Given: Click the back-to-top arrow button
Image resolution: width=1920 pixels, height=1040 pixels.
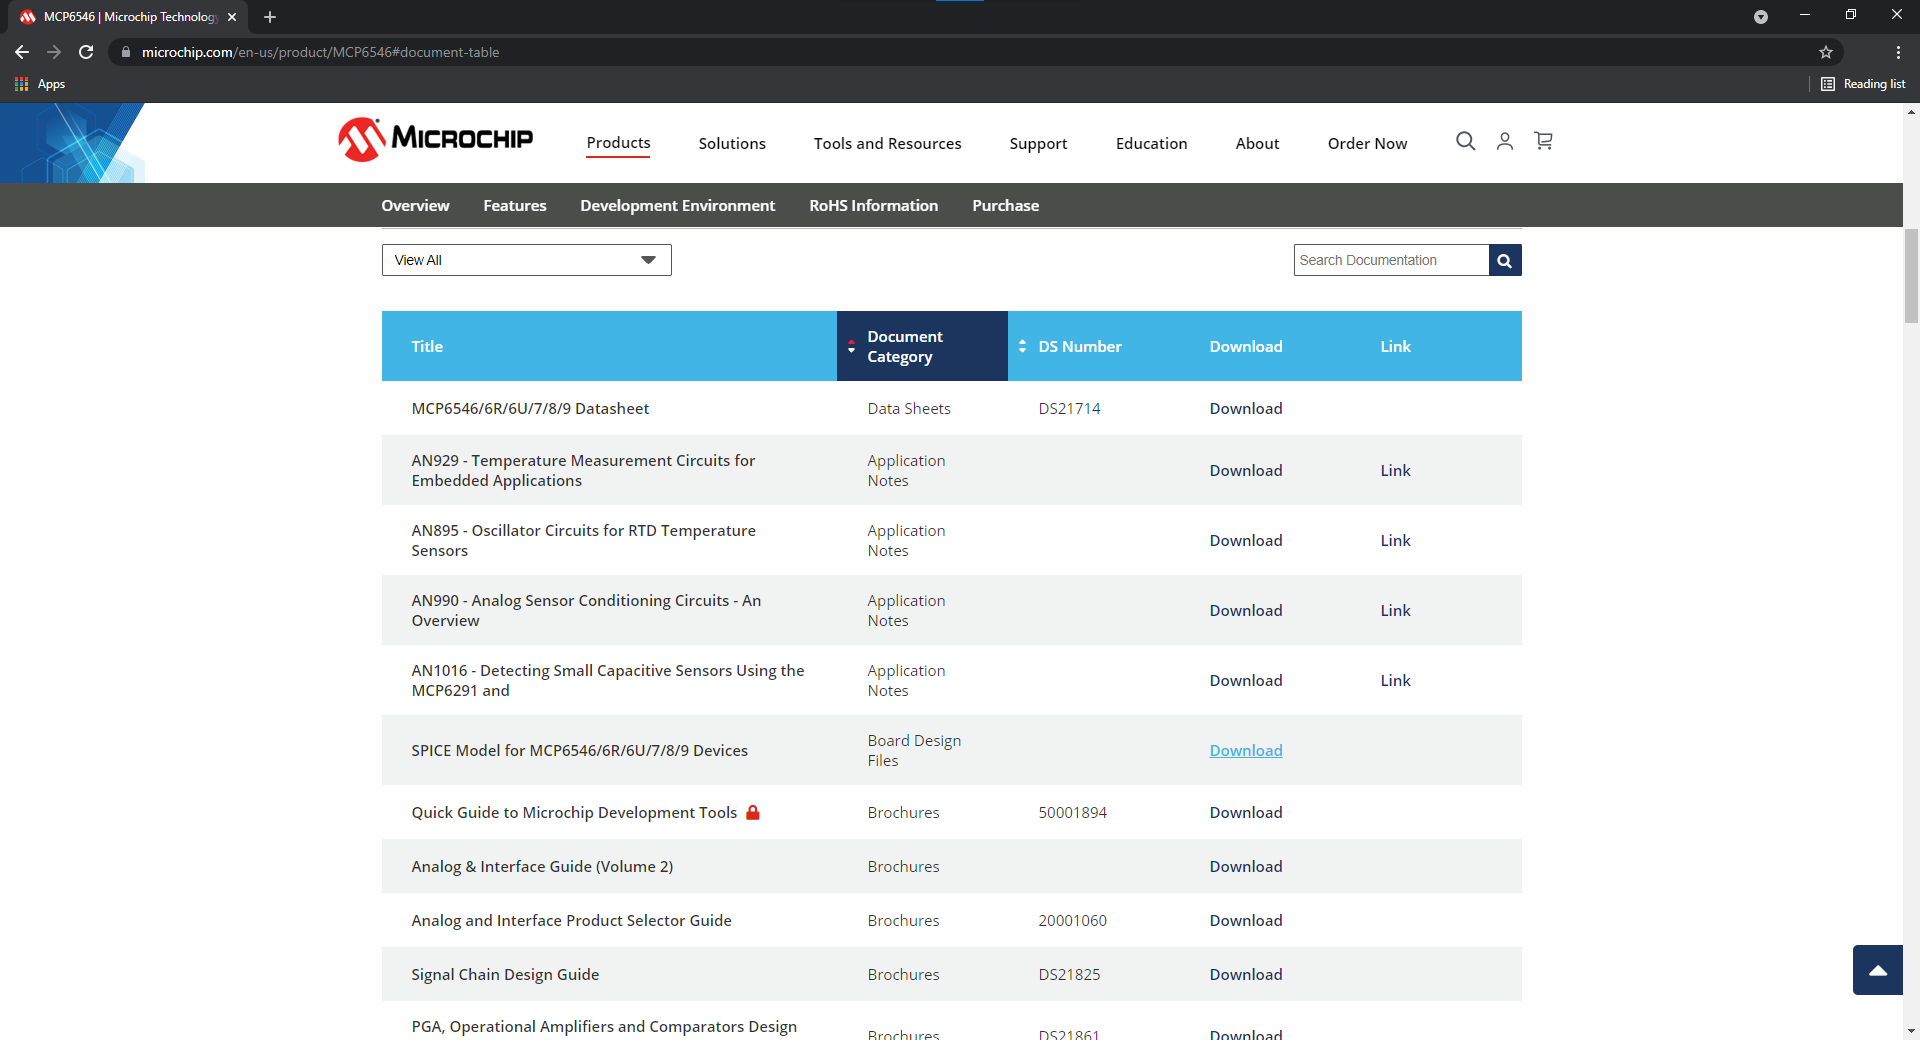Looking at the screenshot, I should pos(1878,970).
